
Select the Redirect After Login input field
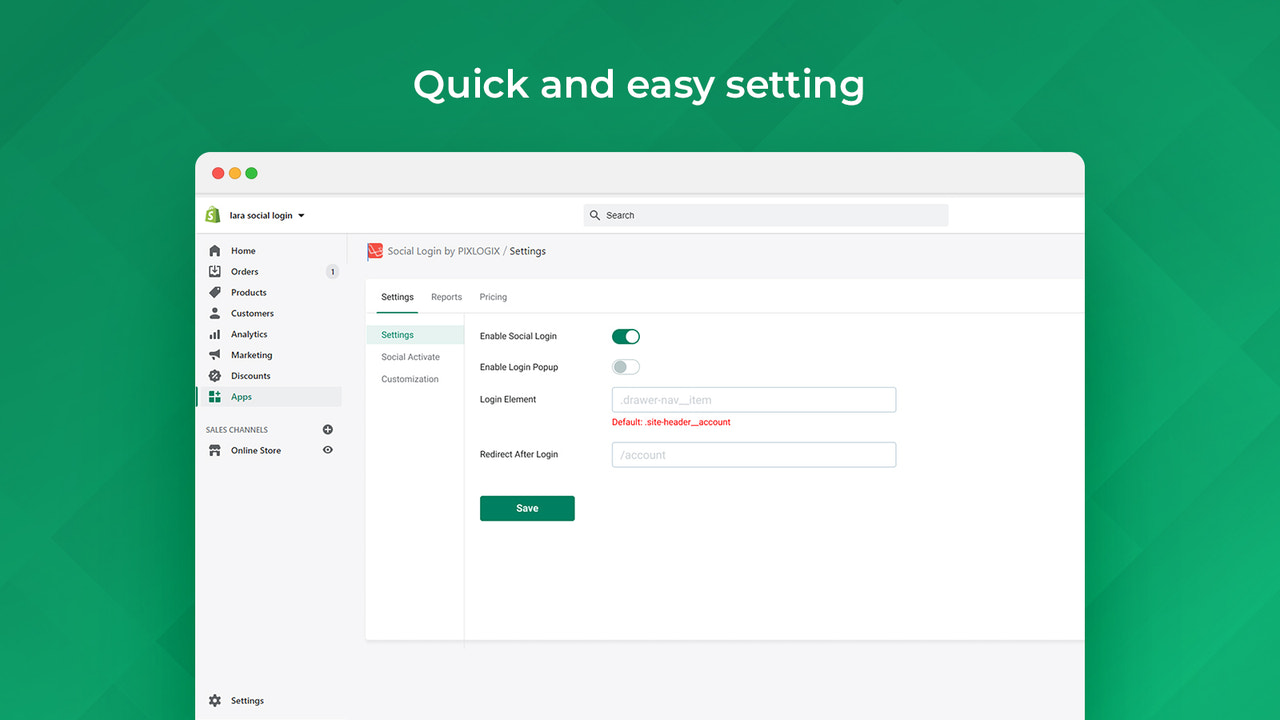(x=753, y=454)
